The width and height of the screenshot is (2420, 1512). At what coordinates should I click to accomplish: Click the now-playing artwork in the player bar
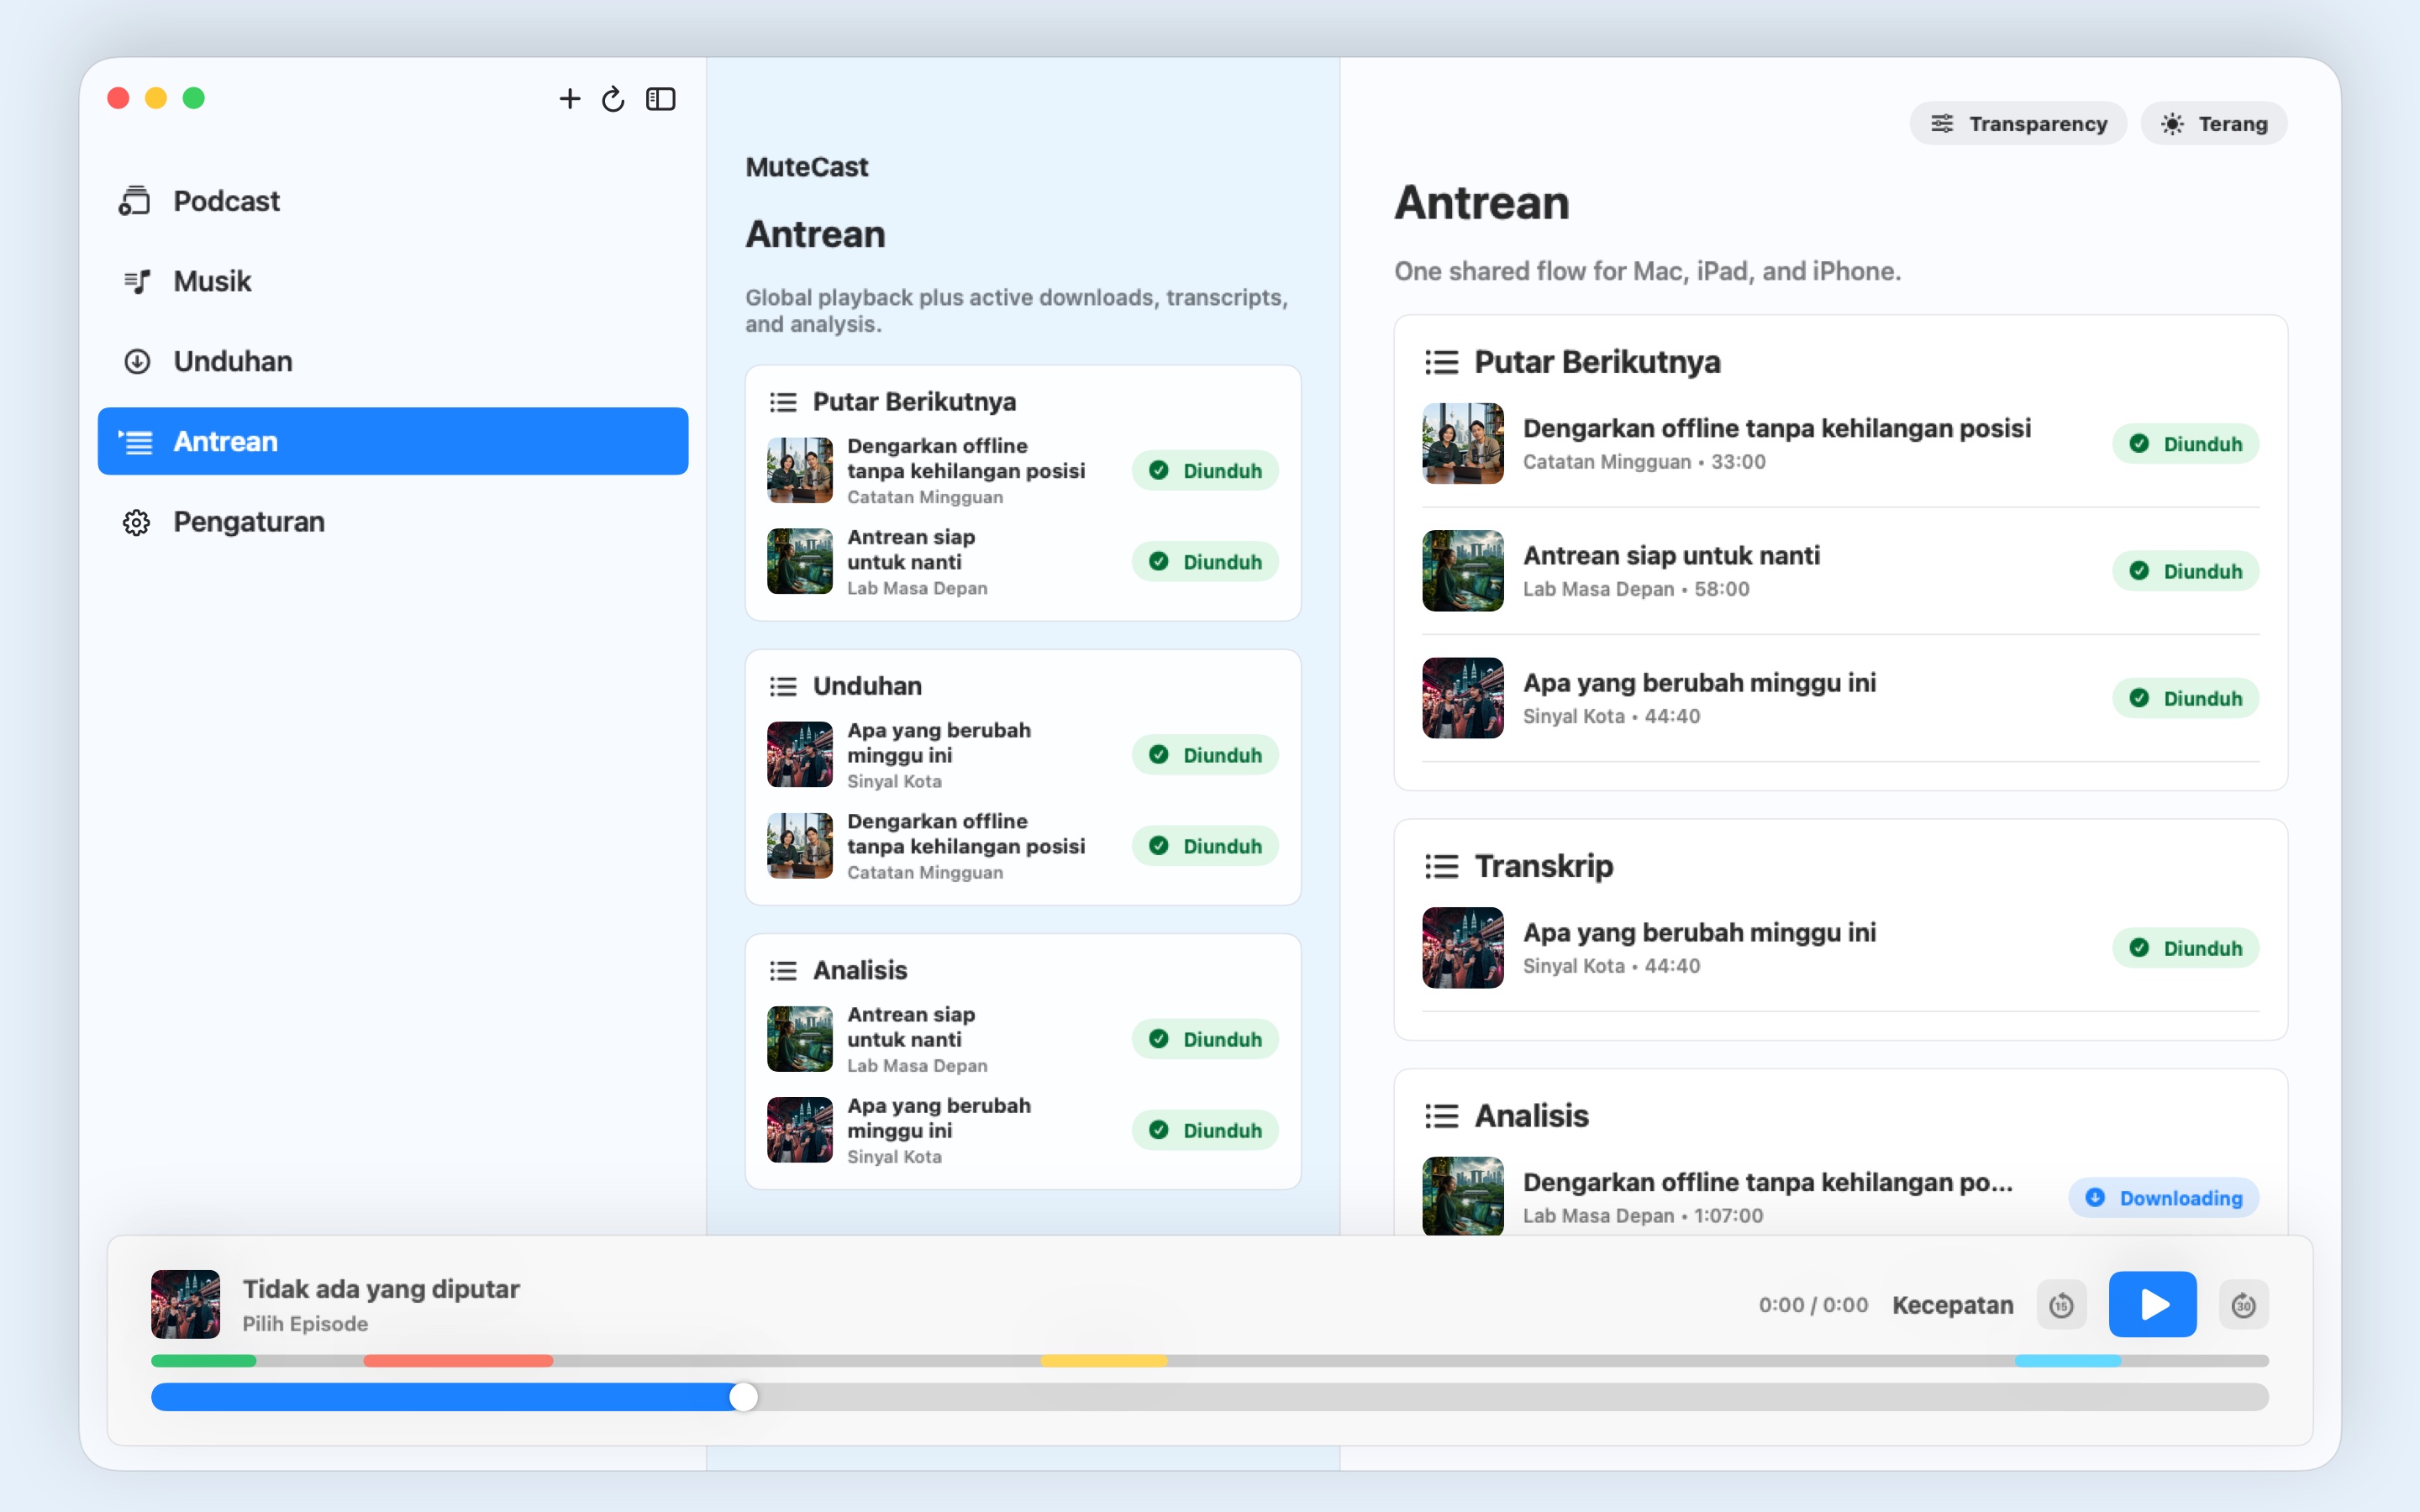[x=185, y=1304]
